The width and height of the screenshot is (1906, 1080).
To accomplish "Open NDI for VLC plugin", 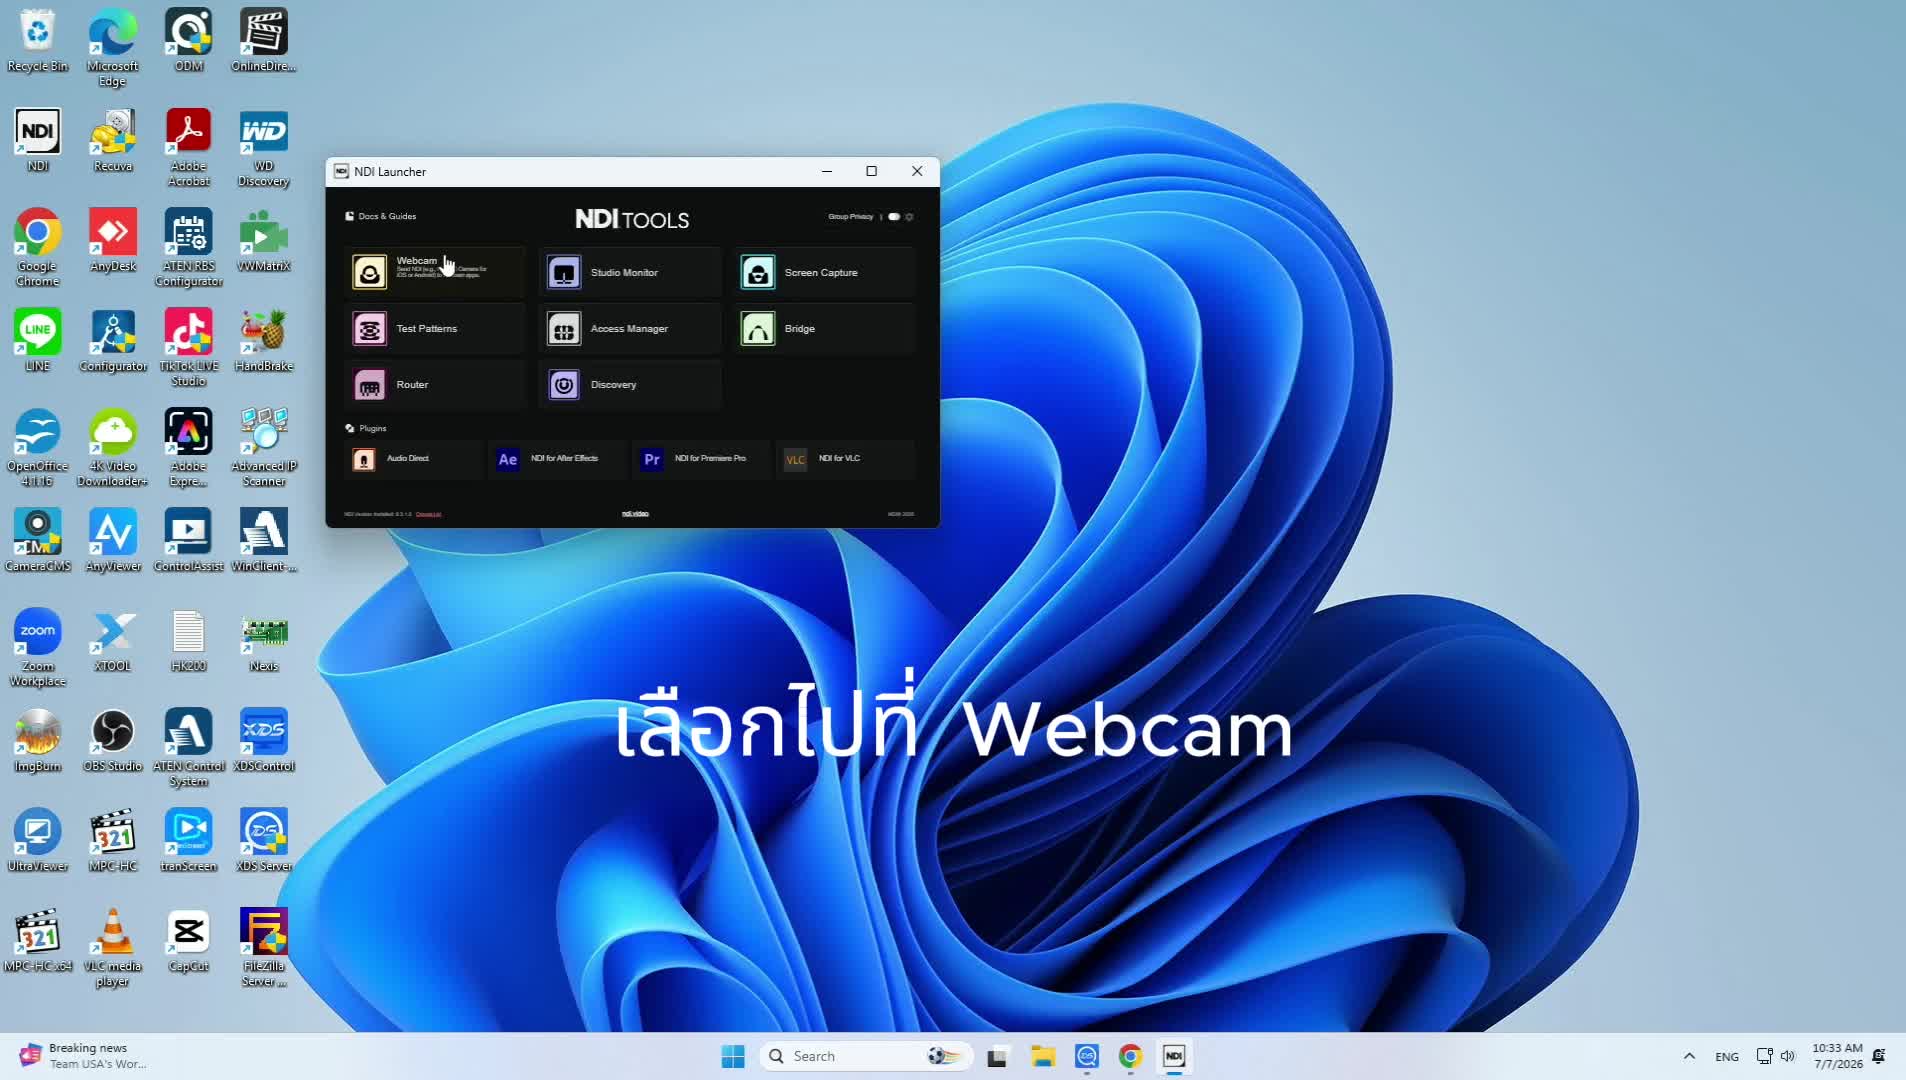I will (x=845, y=459).
